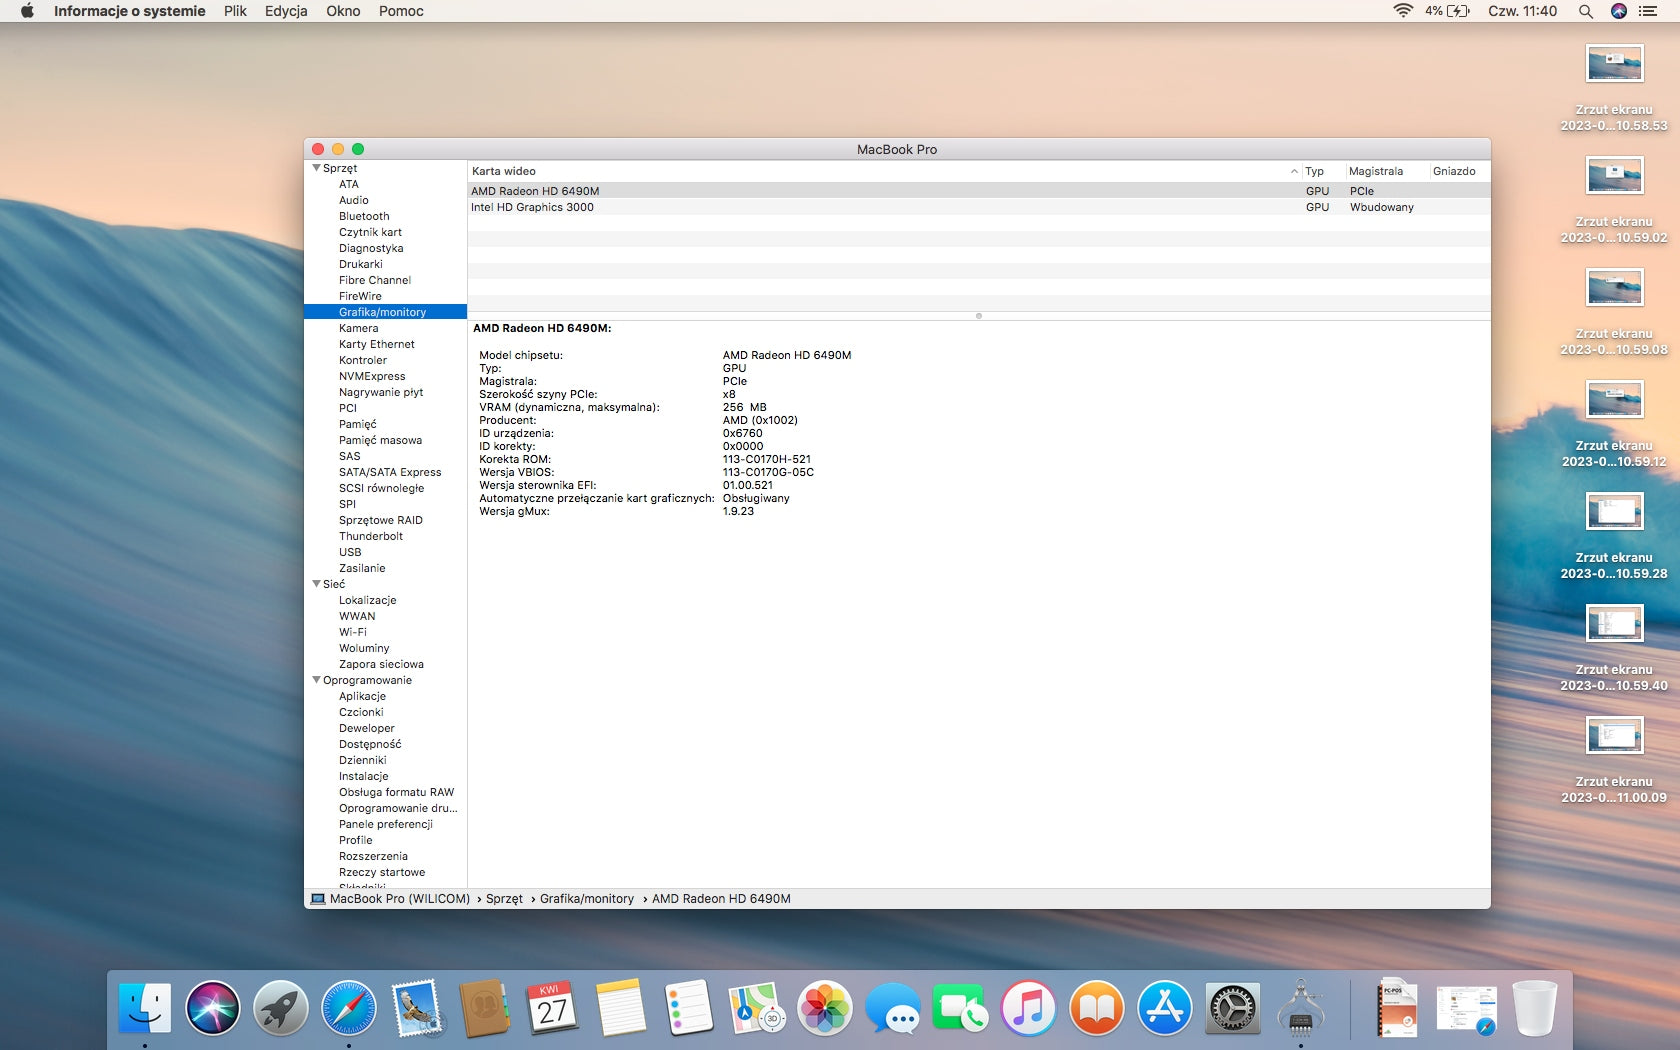Open Launchpad rocket icon
The width and height of the screenshot is (1680, 1050).
click(281, 1008)
